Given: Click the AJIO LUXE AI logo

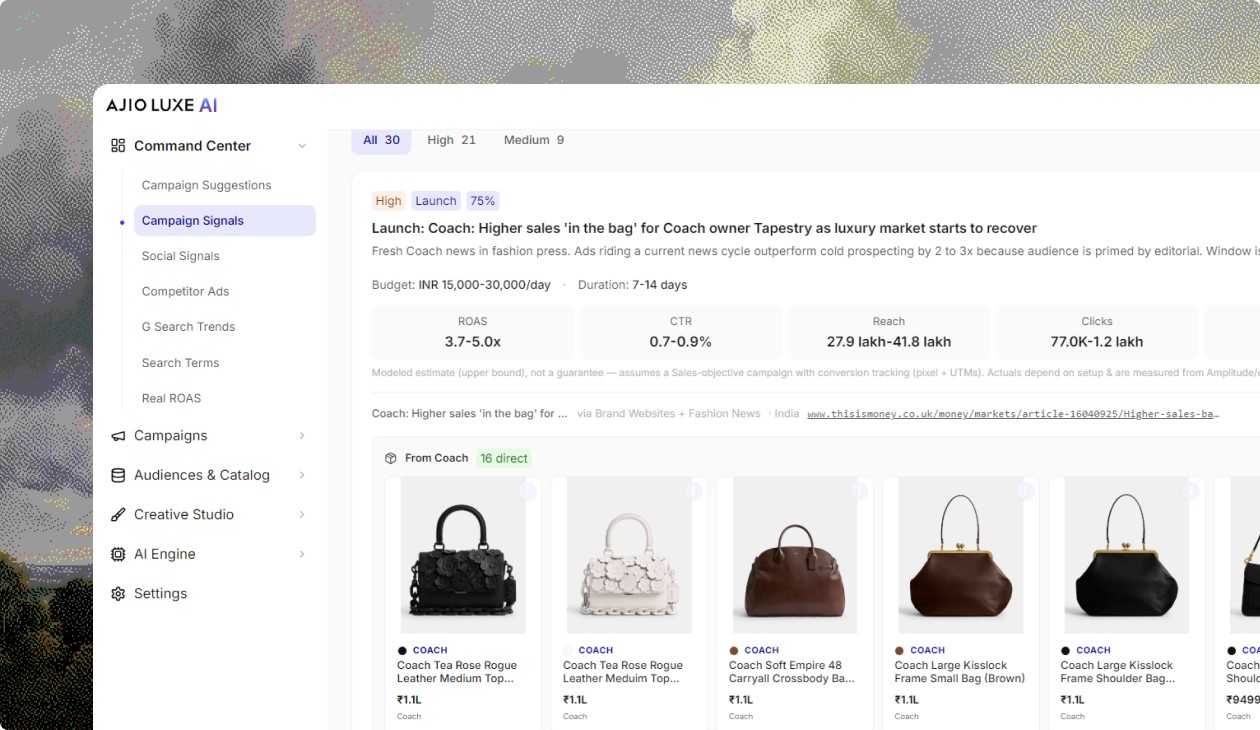Looking at the screenshot, I should [162, 105].
